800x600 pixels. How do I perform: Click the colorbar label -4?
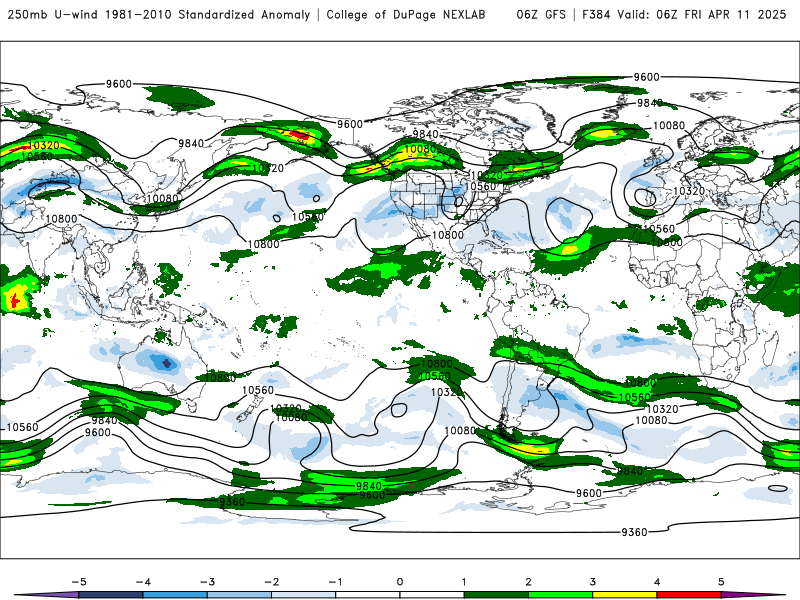pos(143,582)
